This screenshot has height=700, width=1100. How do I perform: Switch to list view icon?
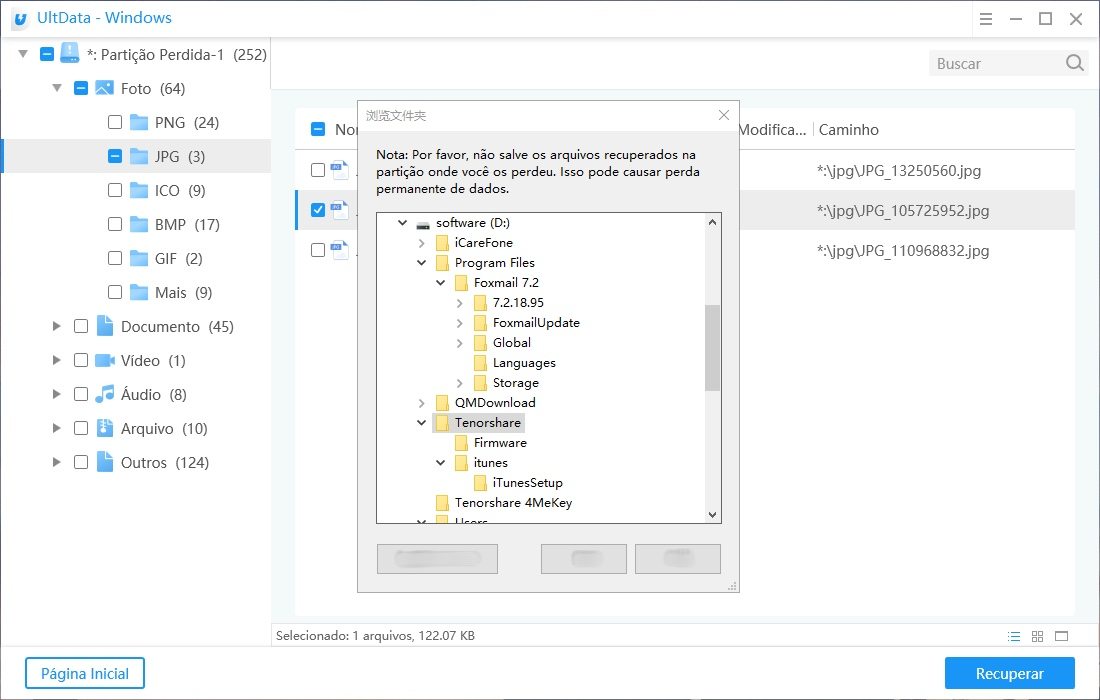point(1014,636)
